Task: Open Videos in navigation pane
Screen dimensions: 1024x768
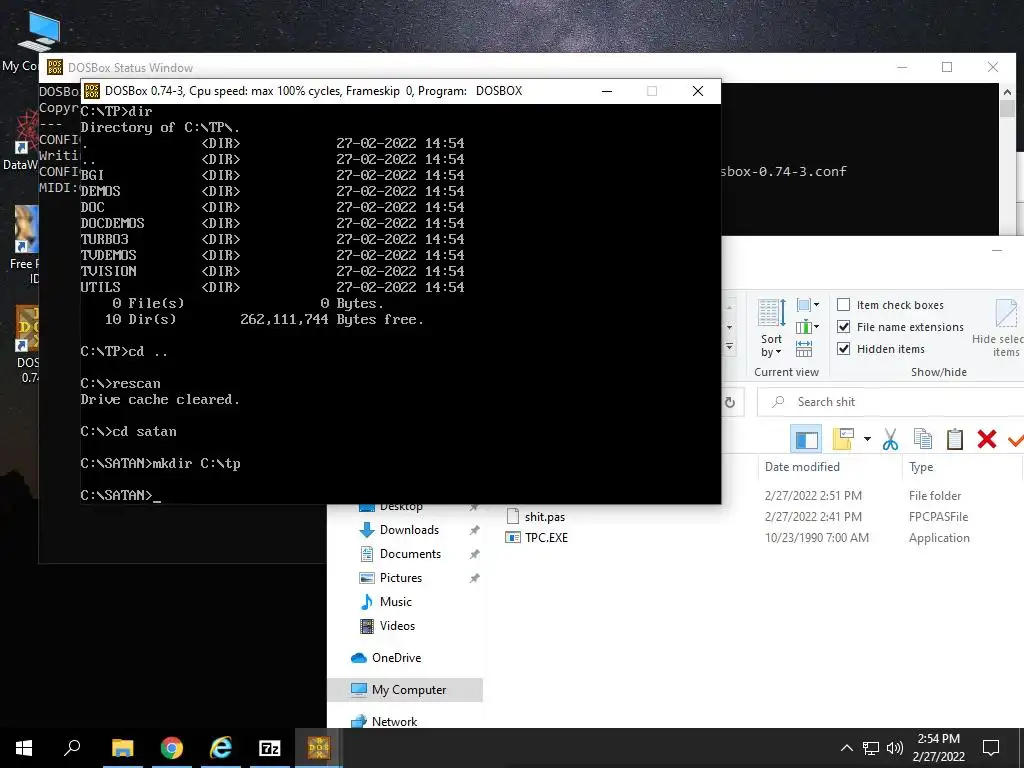Action: [x=397, y=626]
